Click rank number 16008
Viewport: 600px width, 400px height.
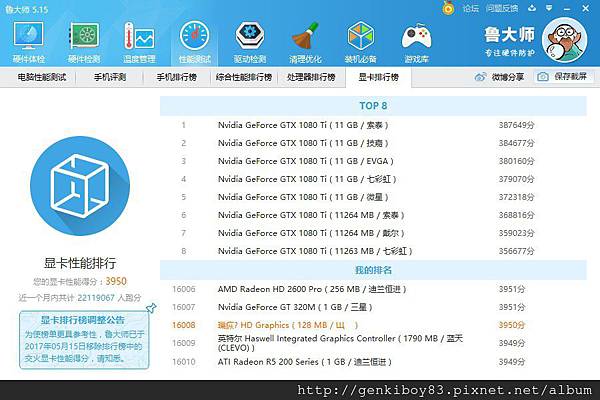[184, 325]
